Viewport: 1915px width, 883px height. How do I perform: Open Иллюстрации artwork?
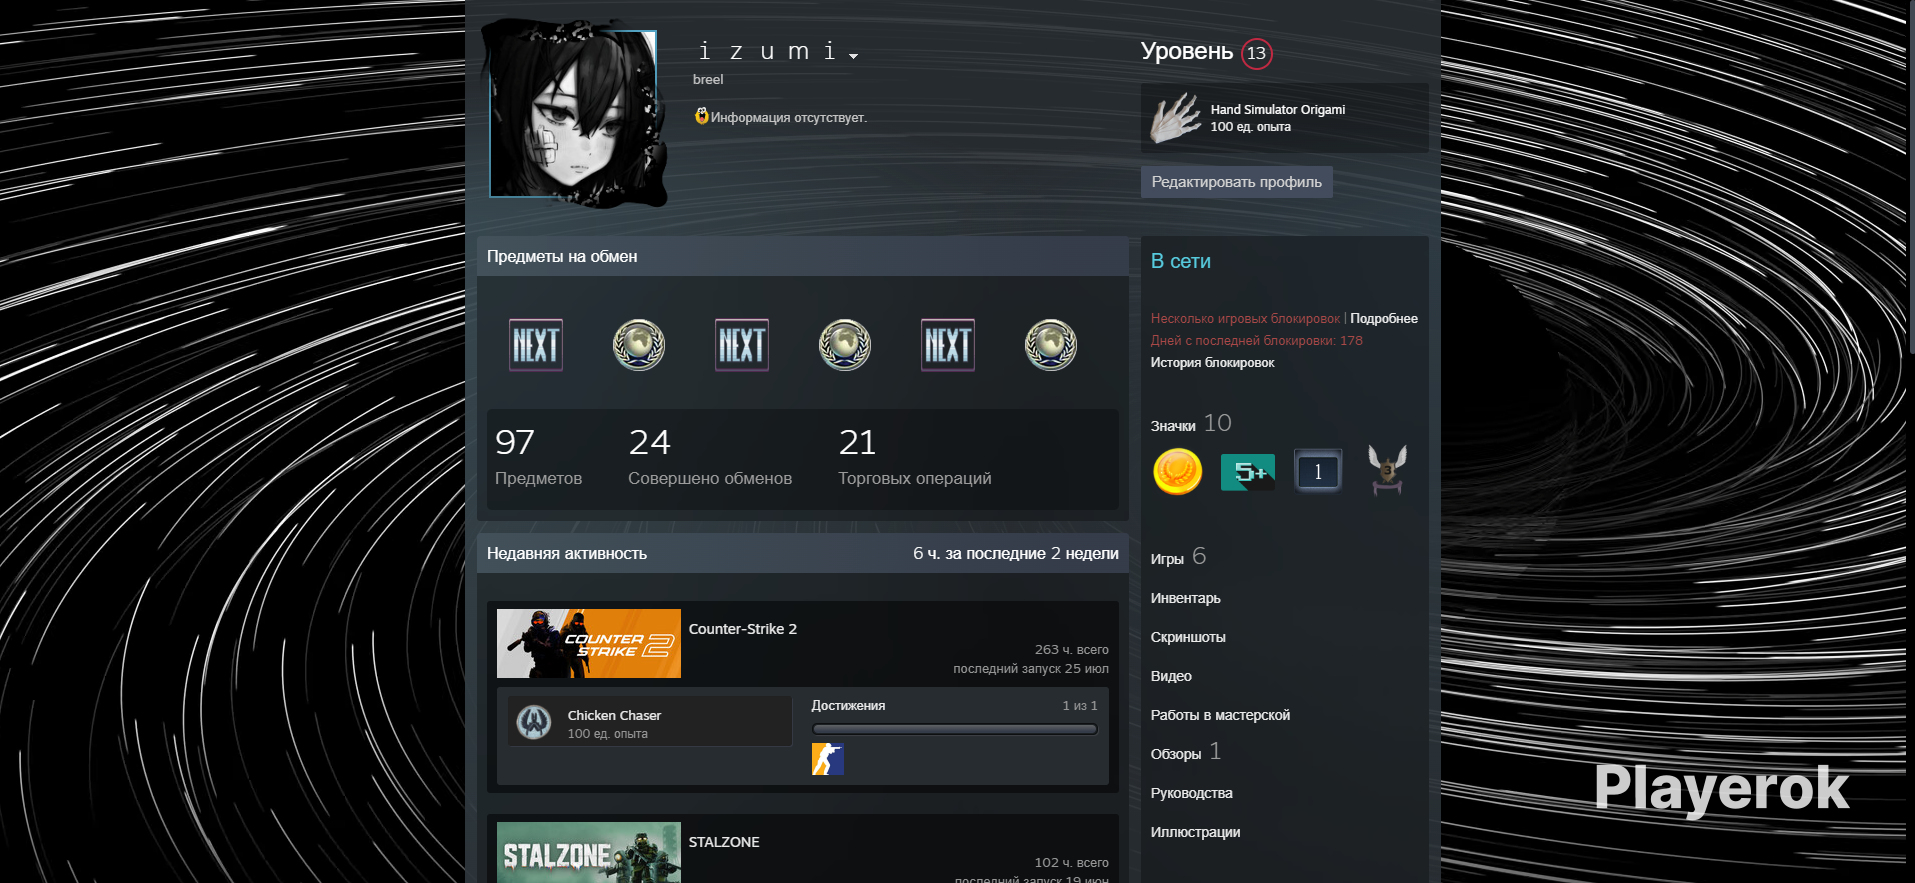1195,832
